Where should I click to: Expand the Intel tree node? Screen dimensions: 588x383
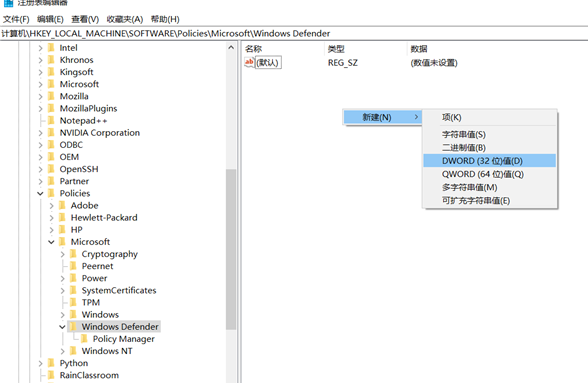click(40, 48)
